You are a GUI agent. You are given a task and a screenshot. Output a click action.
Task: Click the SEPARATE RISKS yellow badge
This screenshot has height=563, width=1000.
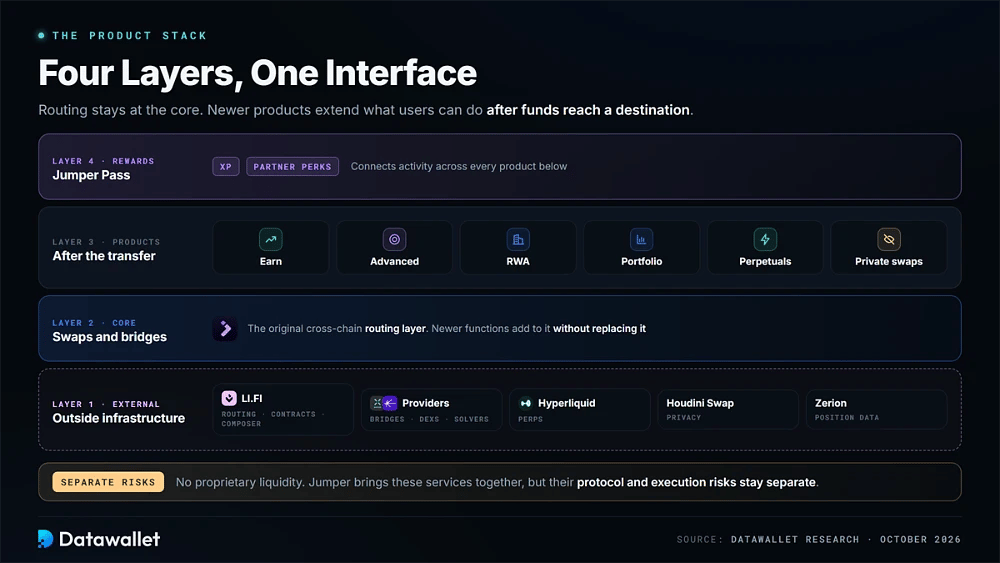pyautogui.click(x=108, y=482)
